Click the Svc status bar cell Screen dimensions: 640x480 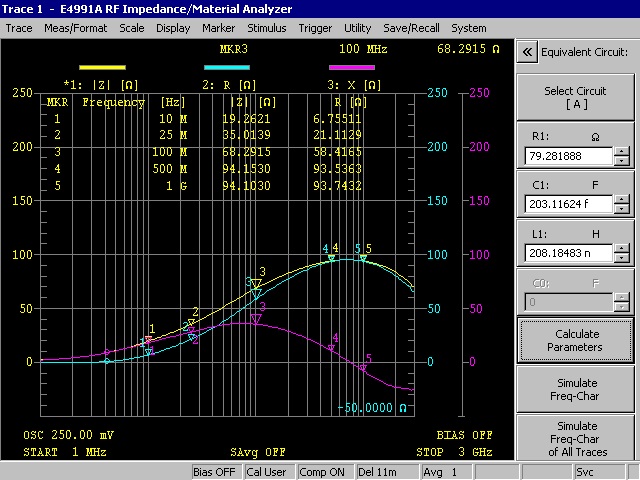[x=600, y=472]
